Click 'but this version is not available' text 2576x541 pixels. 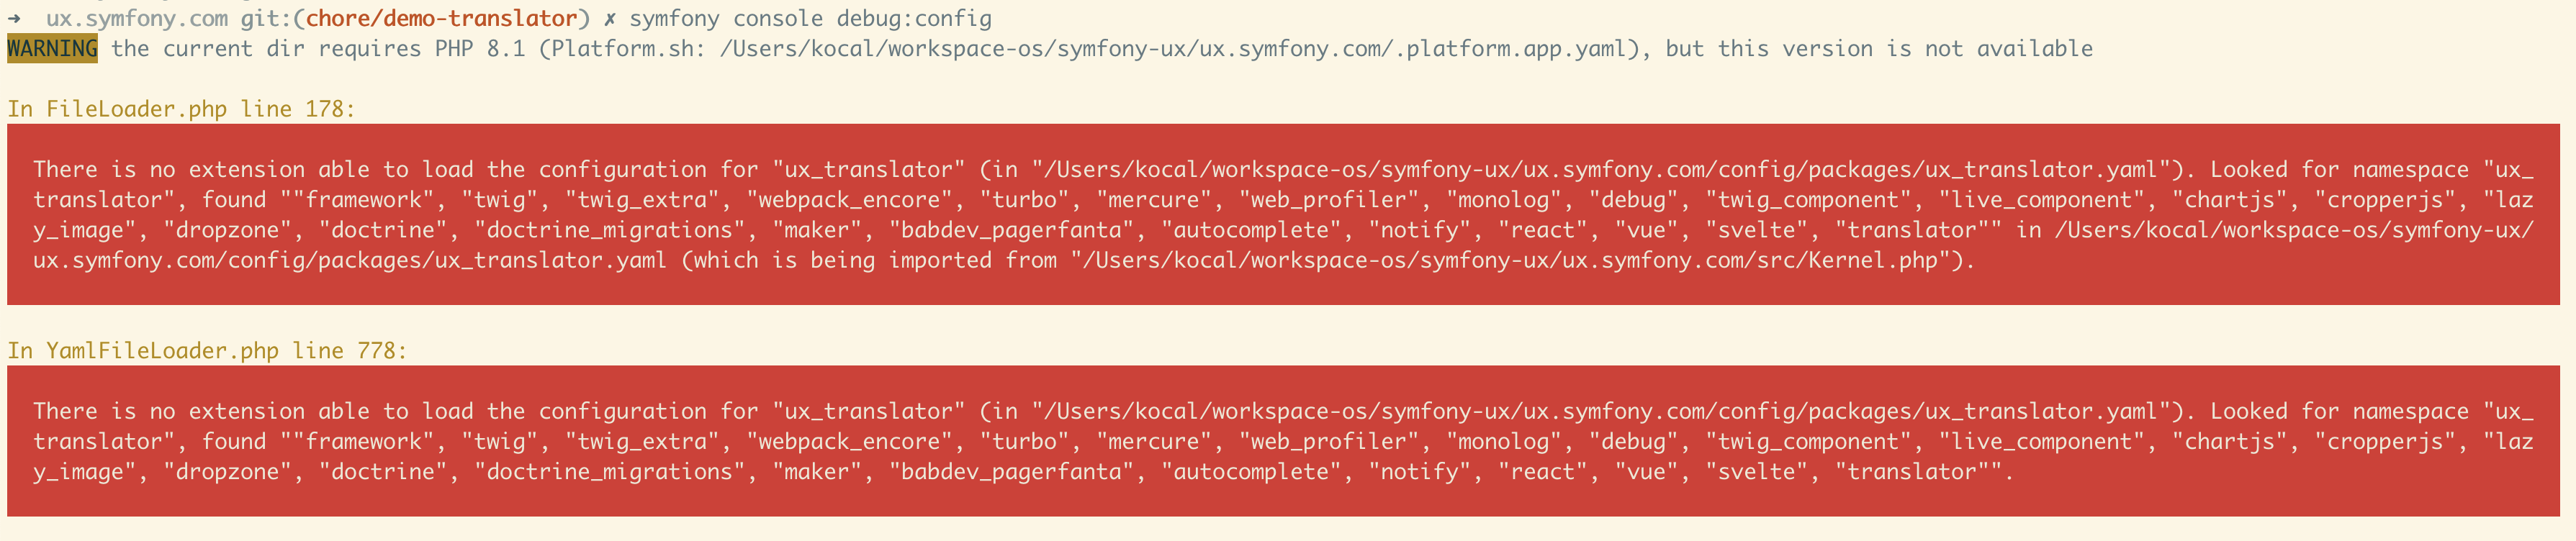pos(1879,49)
